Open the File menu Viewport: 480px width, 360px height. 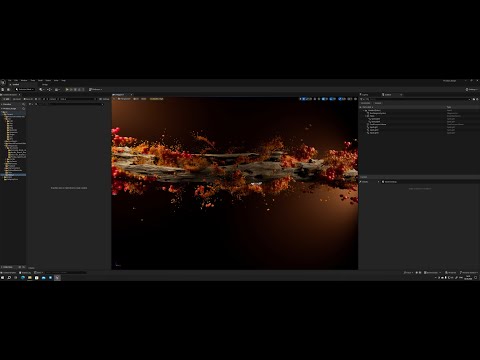point(10,80)
